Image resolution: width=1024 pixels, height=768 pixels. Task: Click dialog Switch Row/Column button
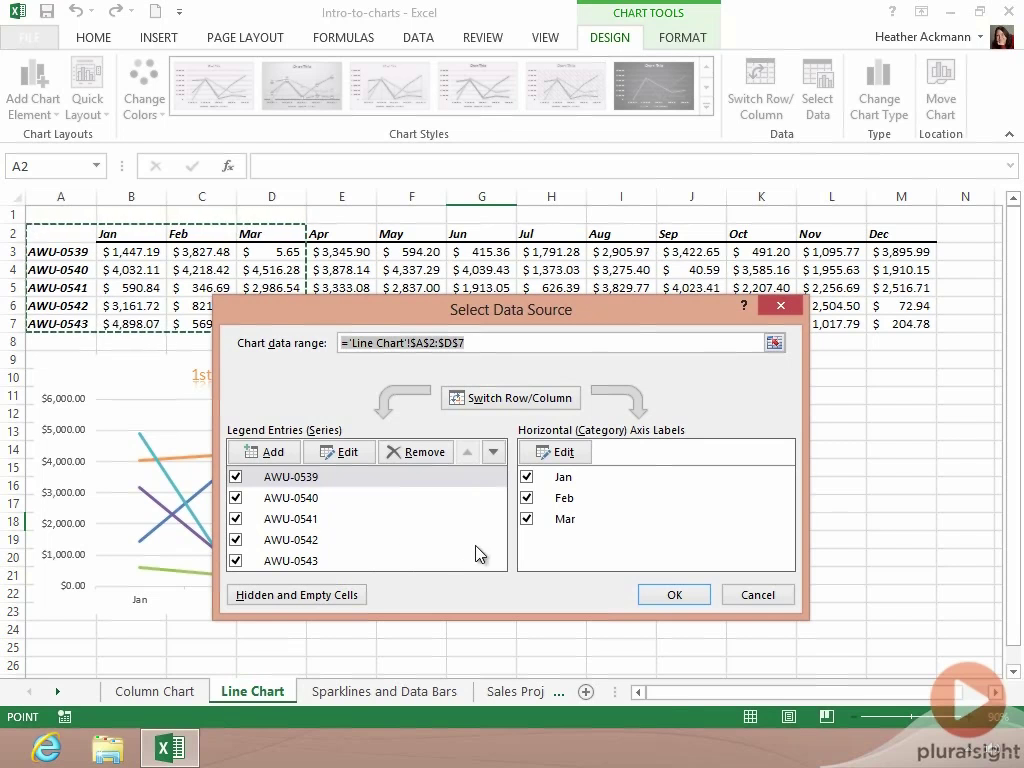[511, 398]
